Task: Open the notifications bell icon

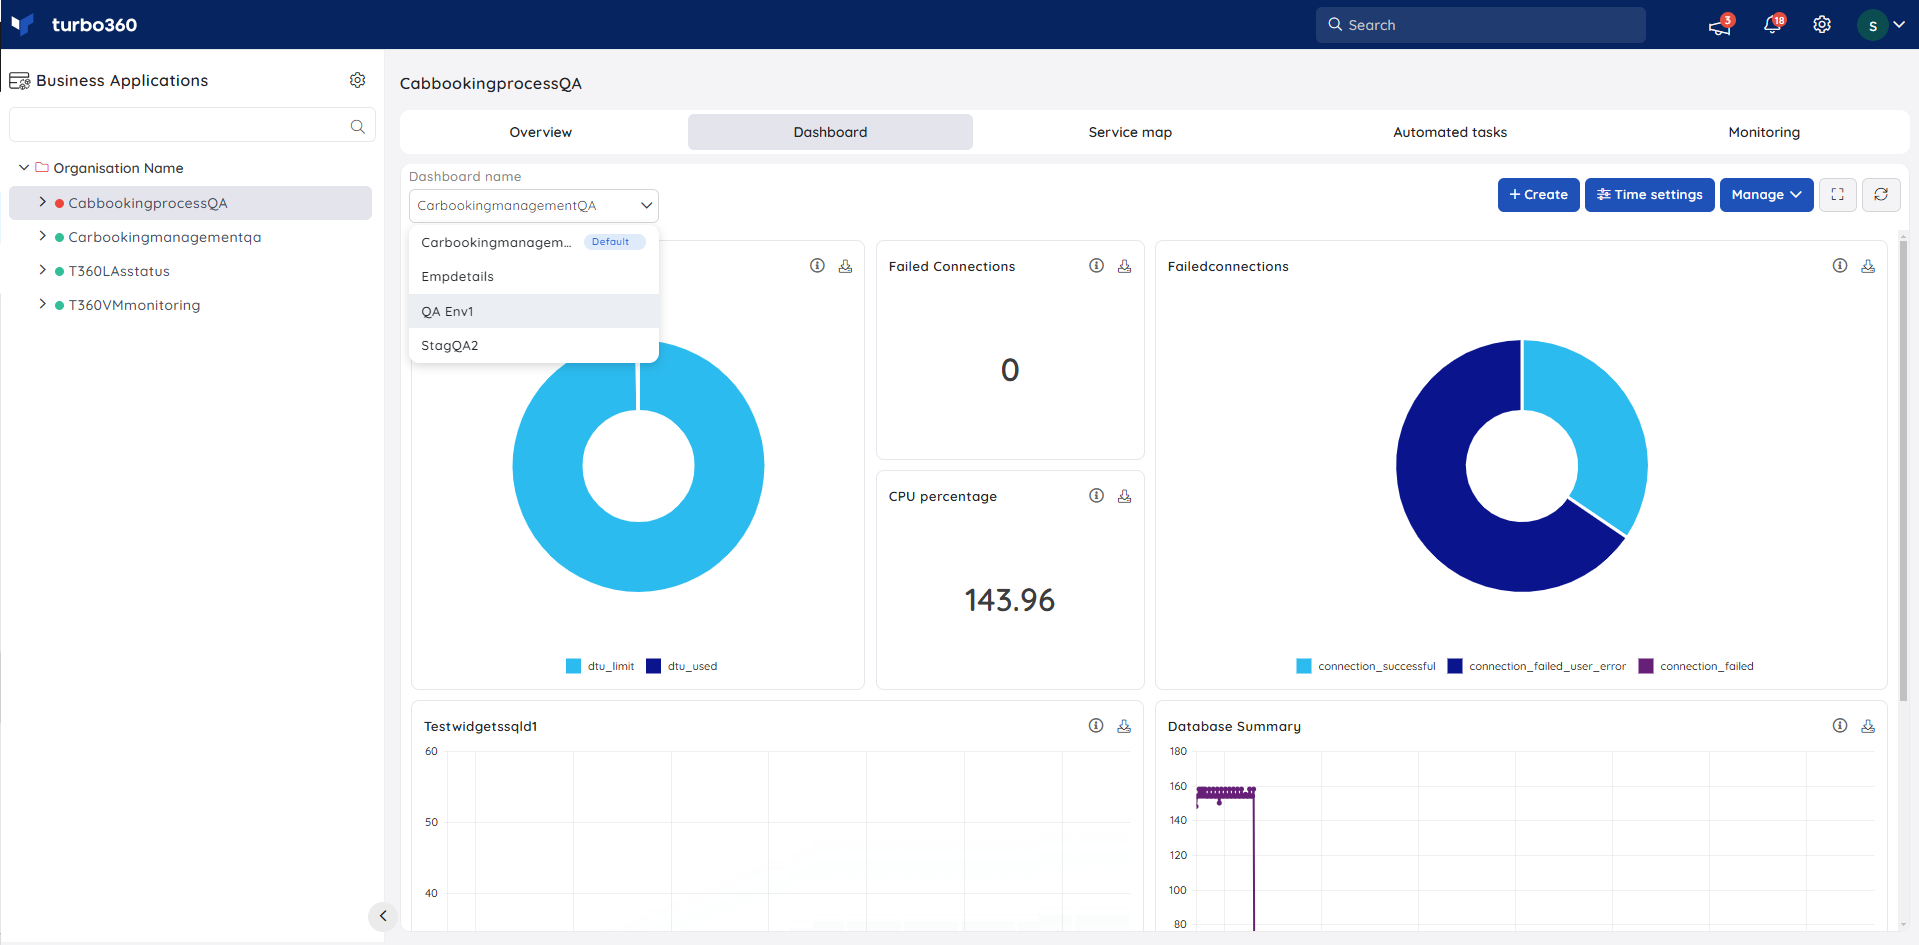Action: pyautogui.click(x=1773, y=25)
